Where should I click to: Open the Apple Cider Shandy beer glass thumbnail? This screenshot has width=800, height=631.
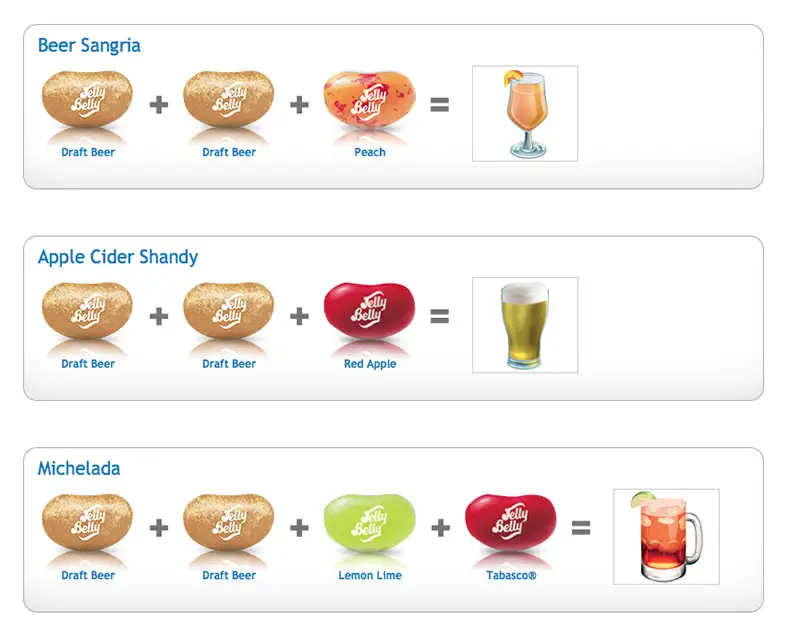pyautogui.click(x=525, y=325)
